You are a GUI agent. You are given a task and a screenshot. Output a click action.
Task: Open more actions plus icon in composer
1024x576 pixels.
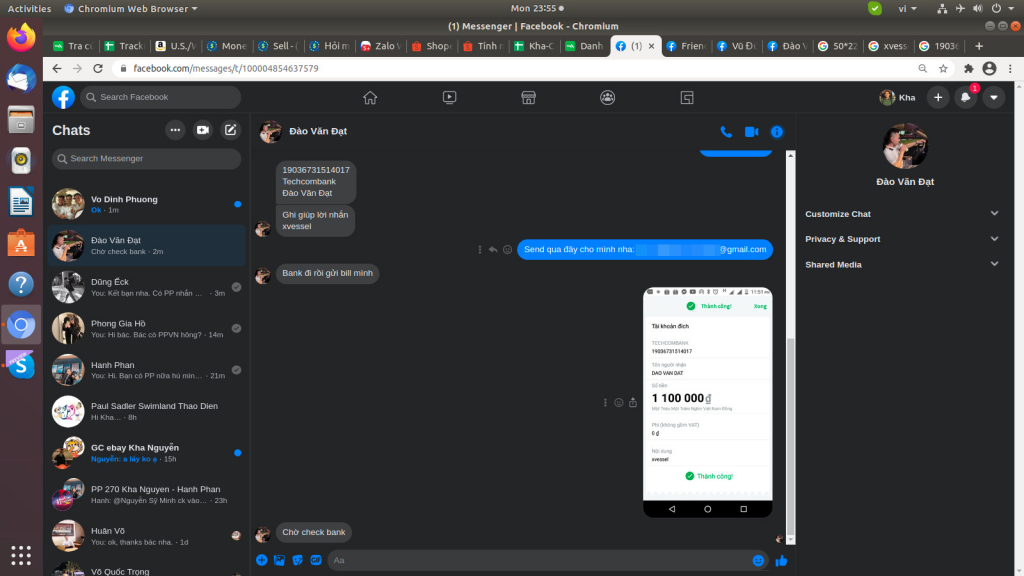(261, 560)
